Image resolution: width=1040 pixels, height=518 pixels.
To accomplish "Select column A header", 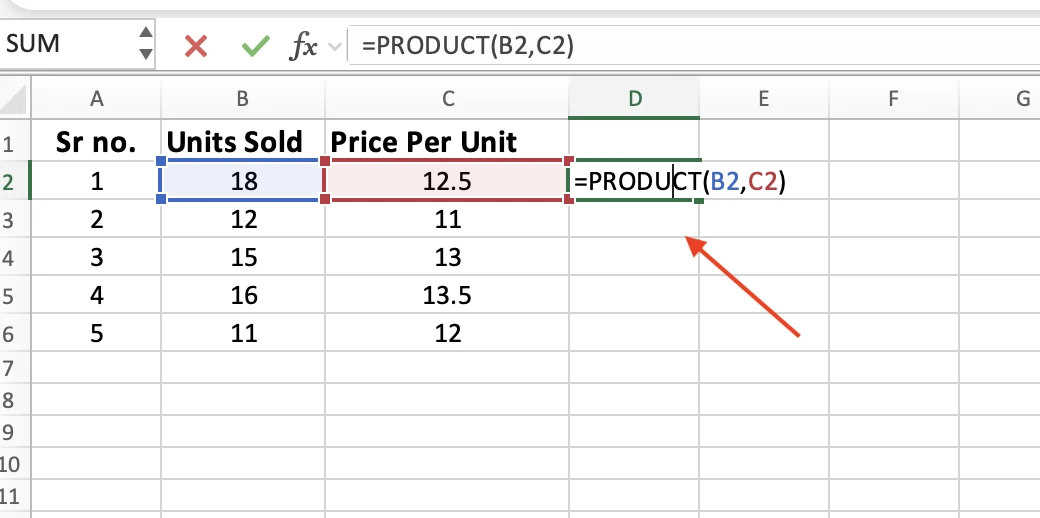I will tap(97, 99).
